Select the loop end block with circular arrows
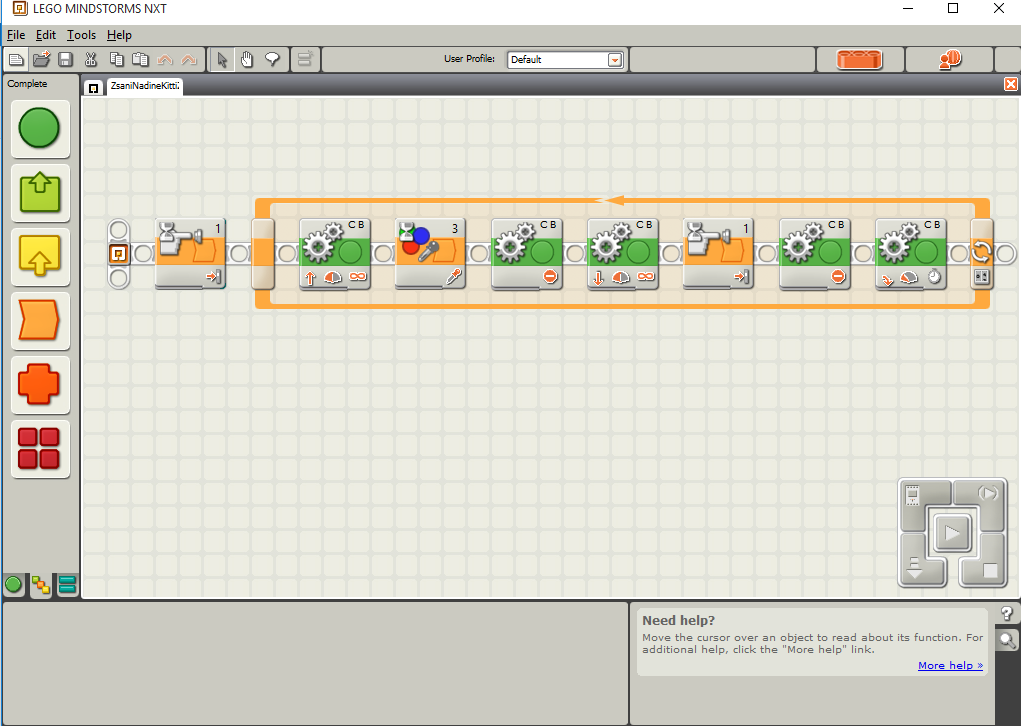This screenshot has height=726, width=1021. tap(981, 253)
